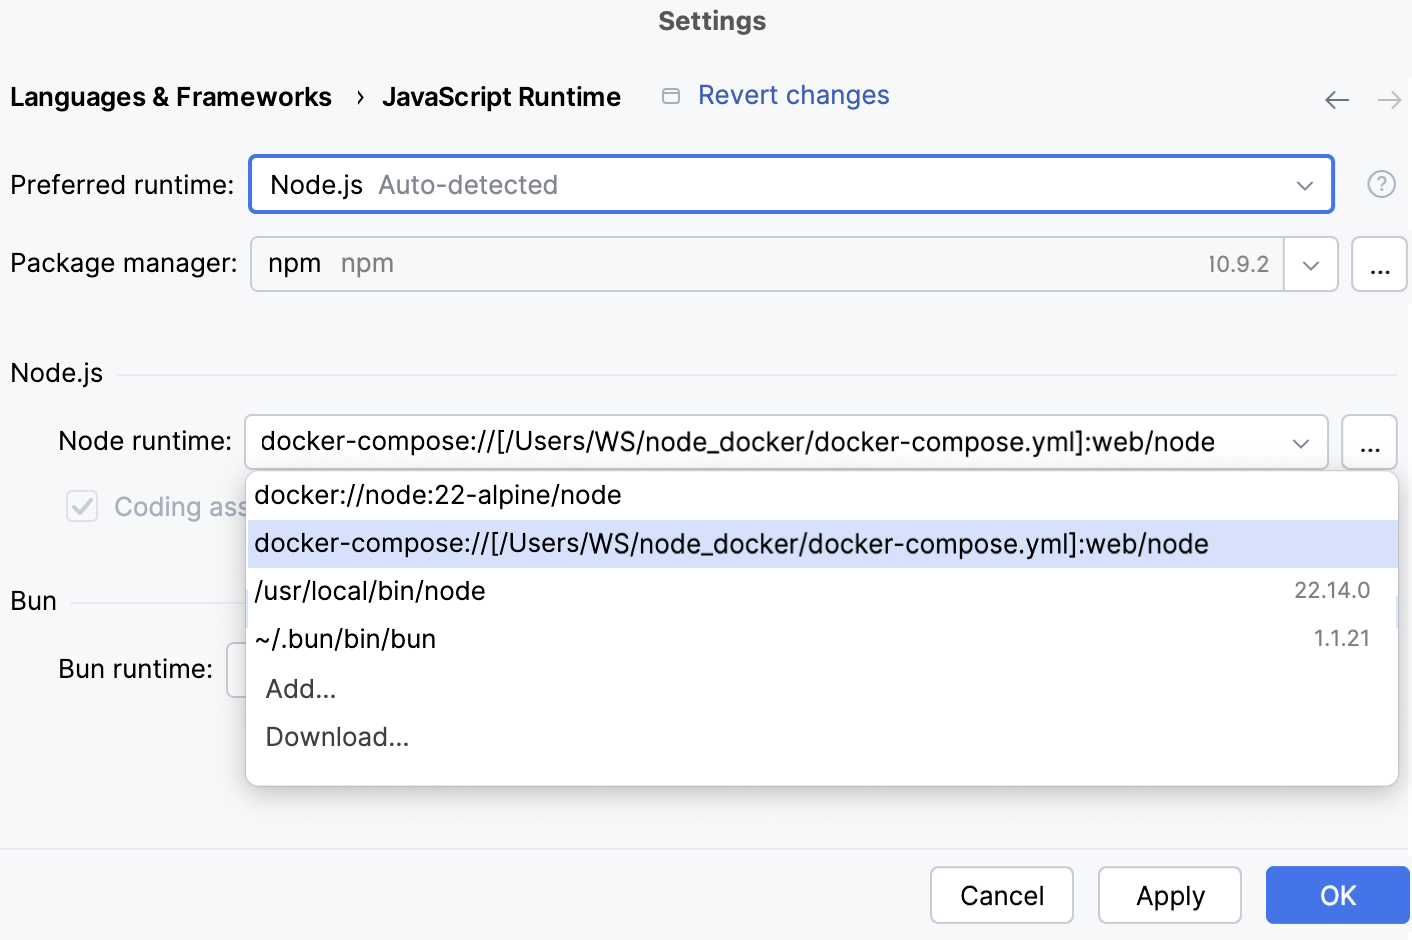Click the browse ellipsis next to Node runtime
1412x940 pixels.
coord(1369,442)
